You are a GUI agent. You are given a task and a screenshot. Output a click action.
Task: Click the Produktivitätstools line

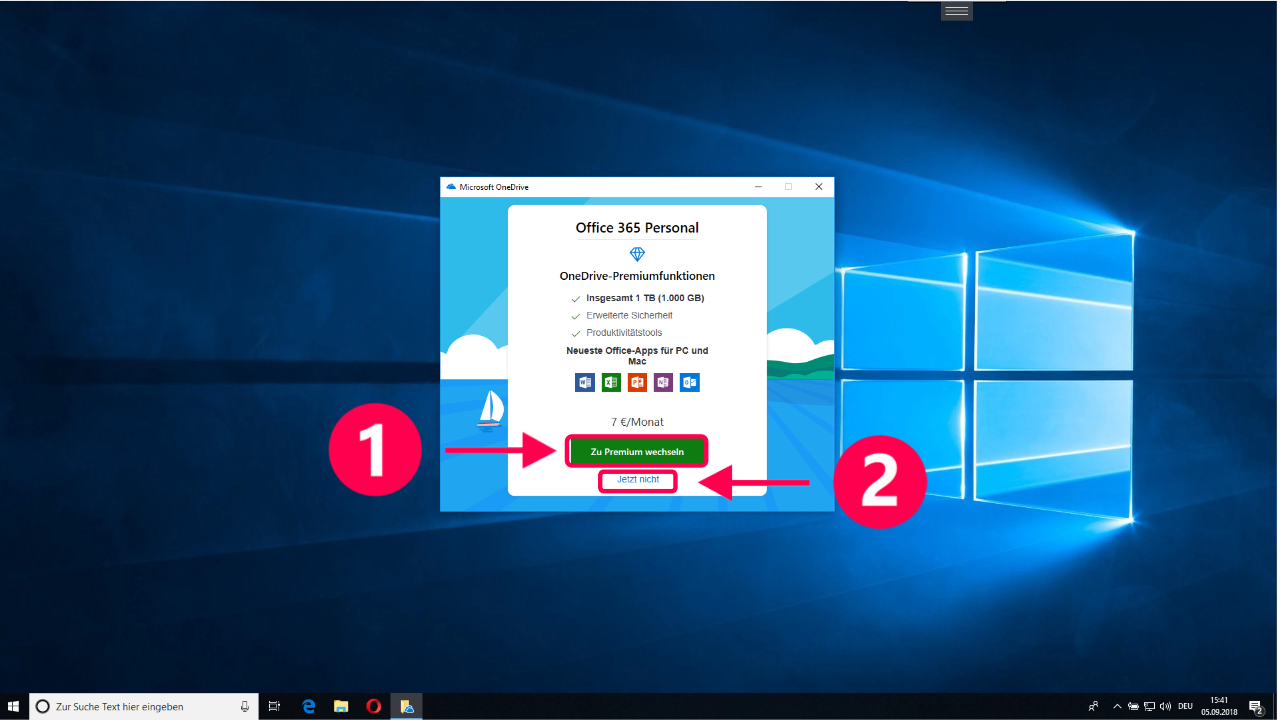pos(624,332)
